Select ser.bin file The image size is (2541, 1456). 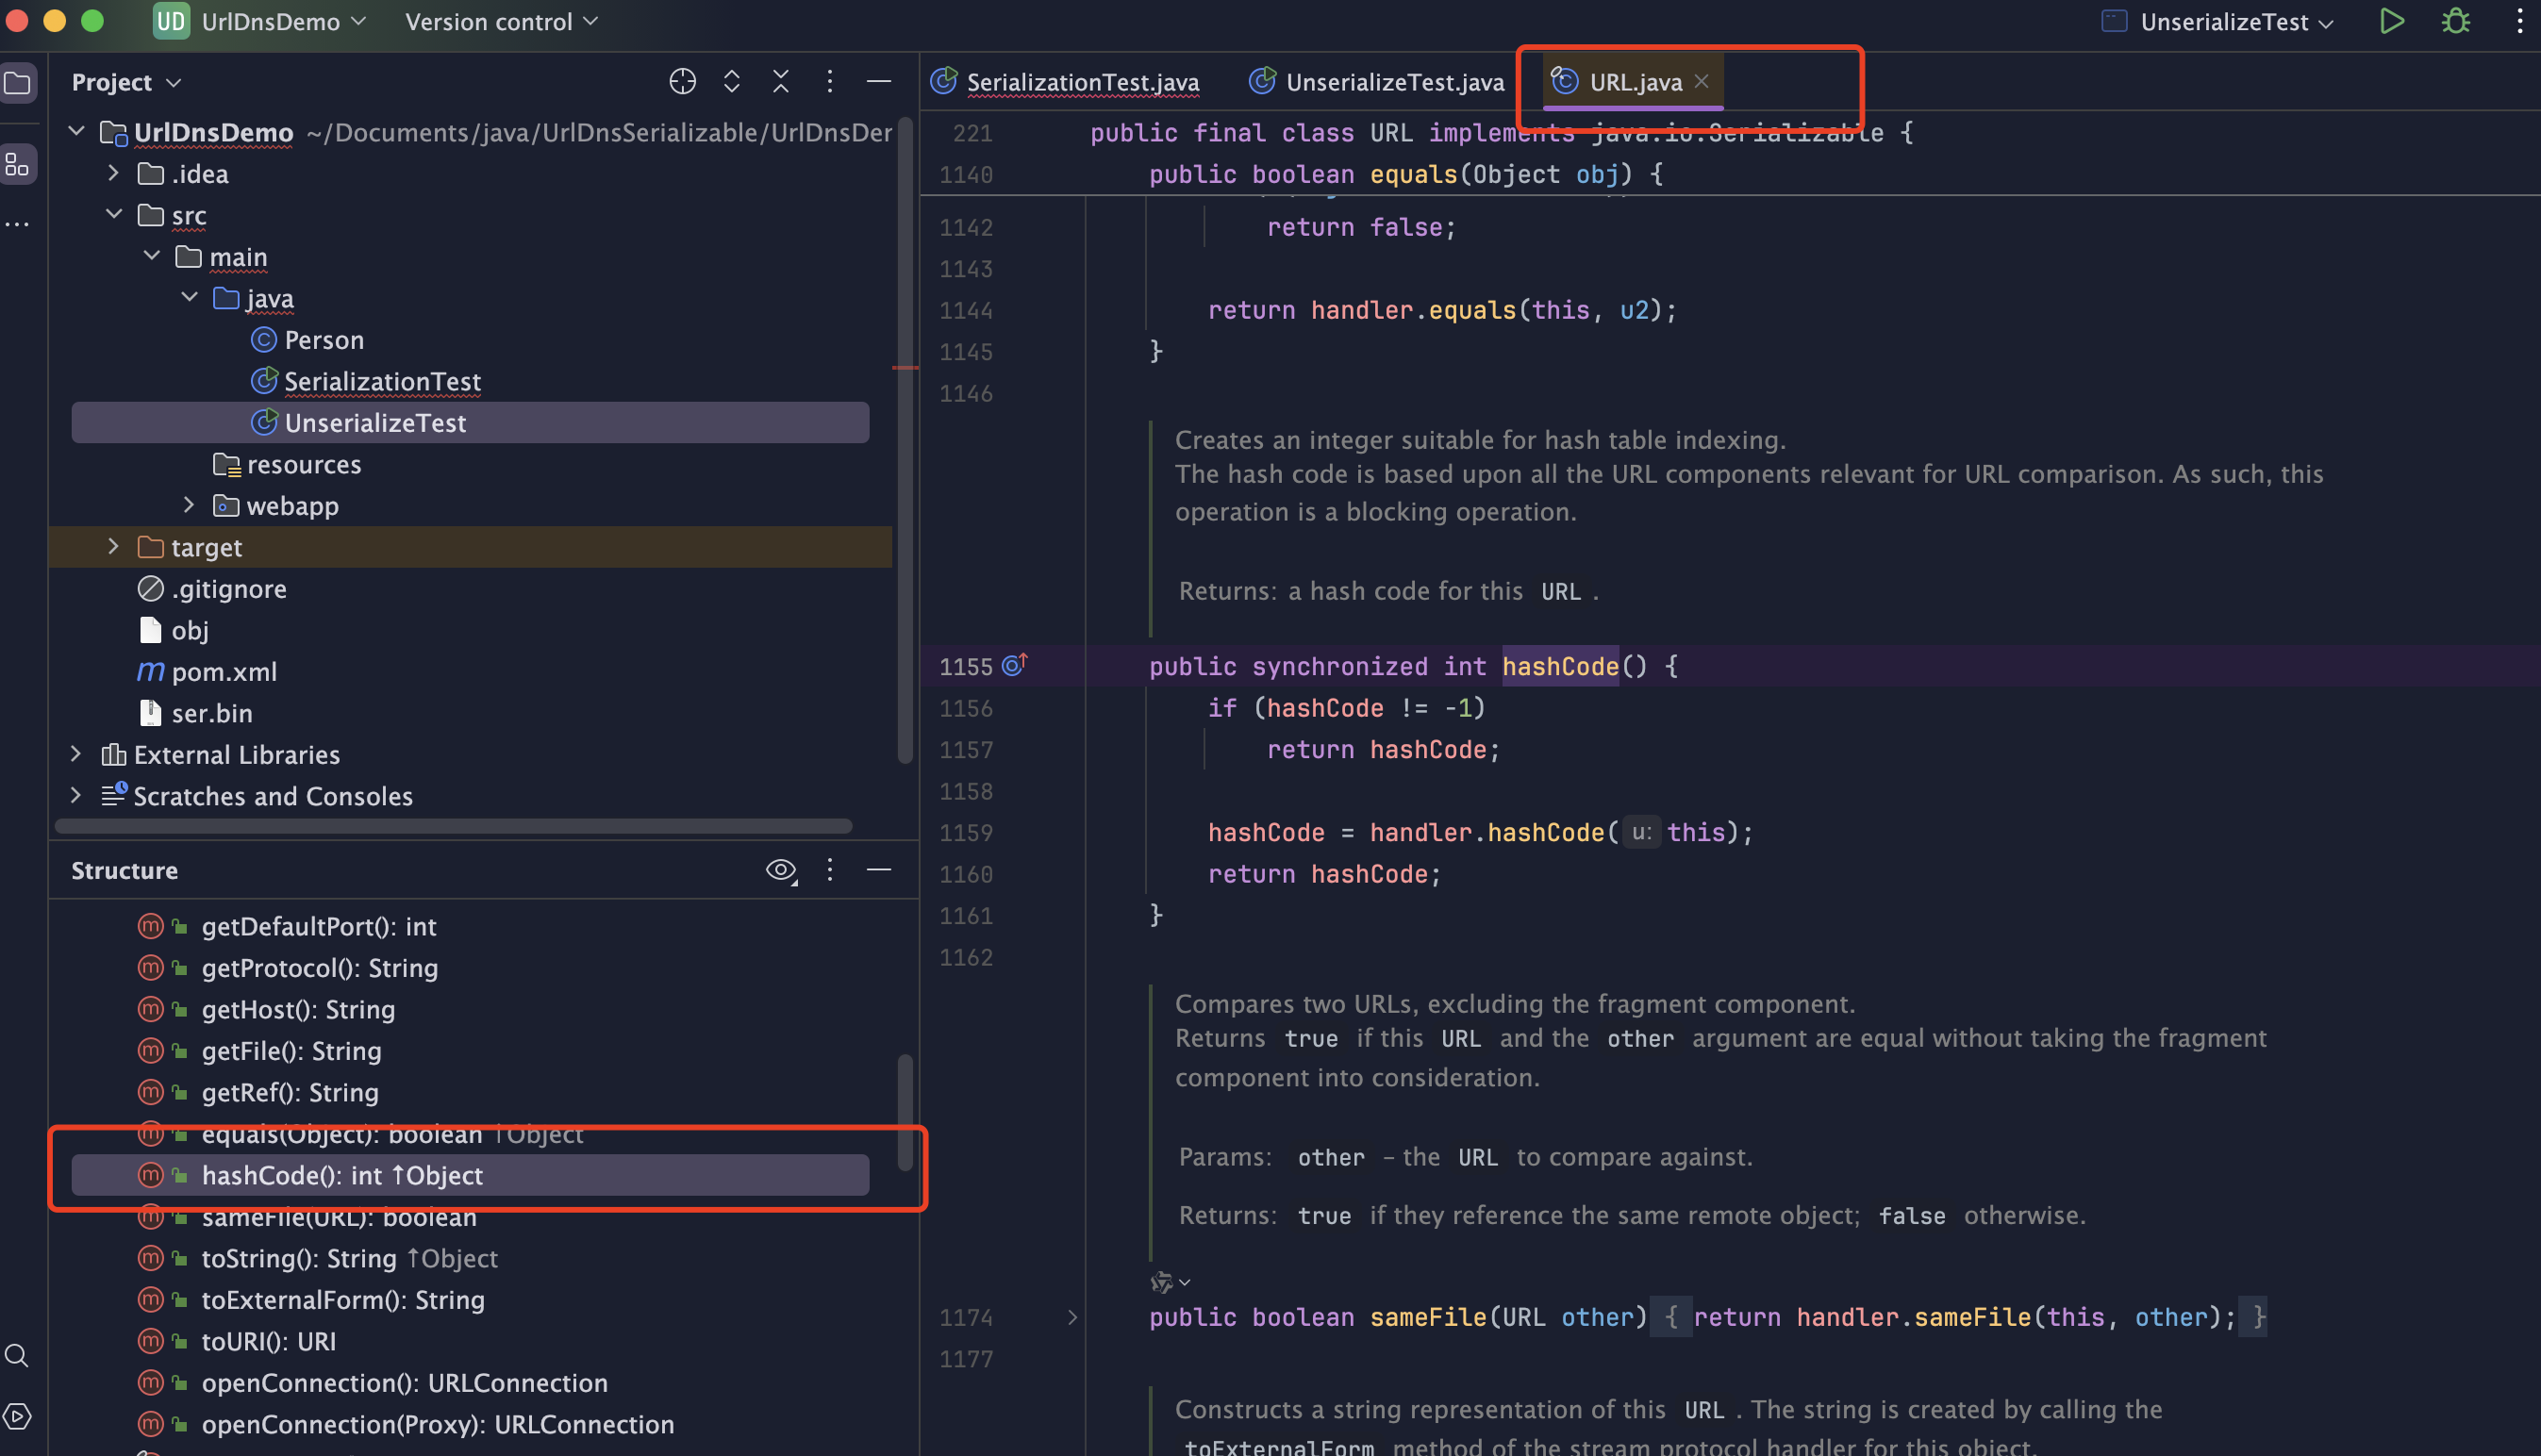(196, 713)
